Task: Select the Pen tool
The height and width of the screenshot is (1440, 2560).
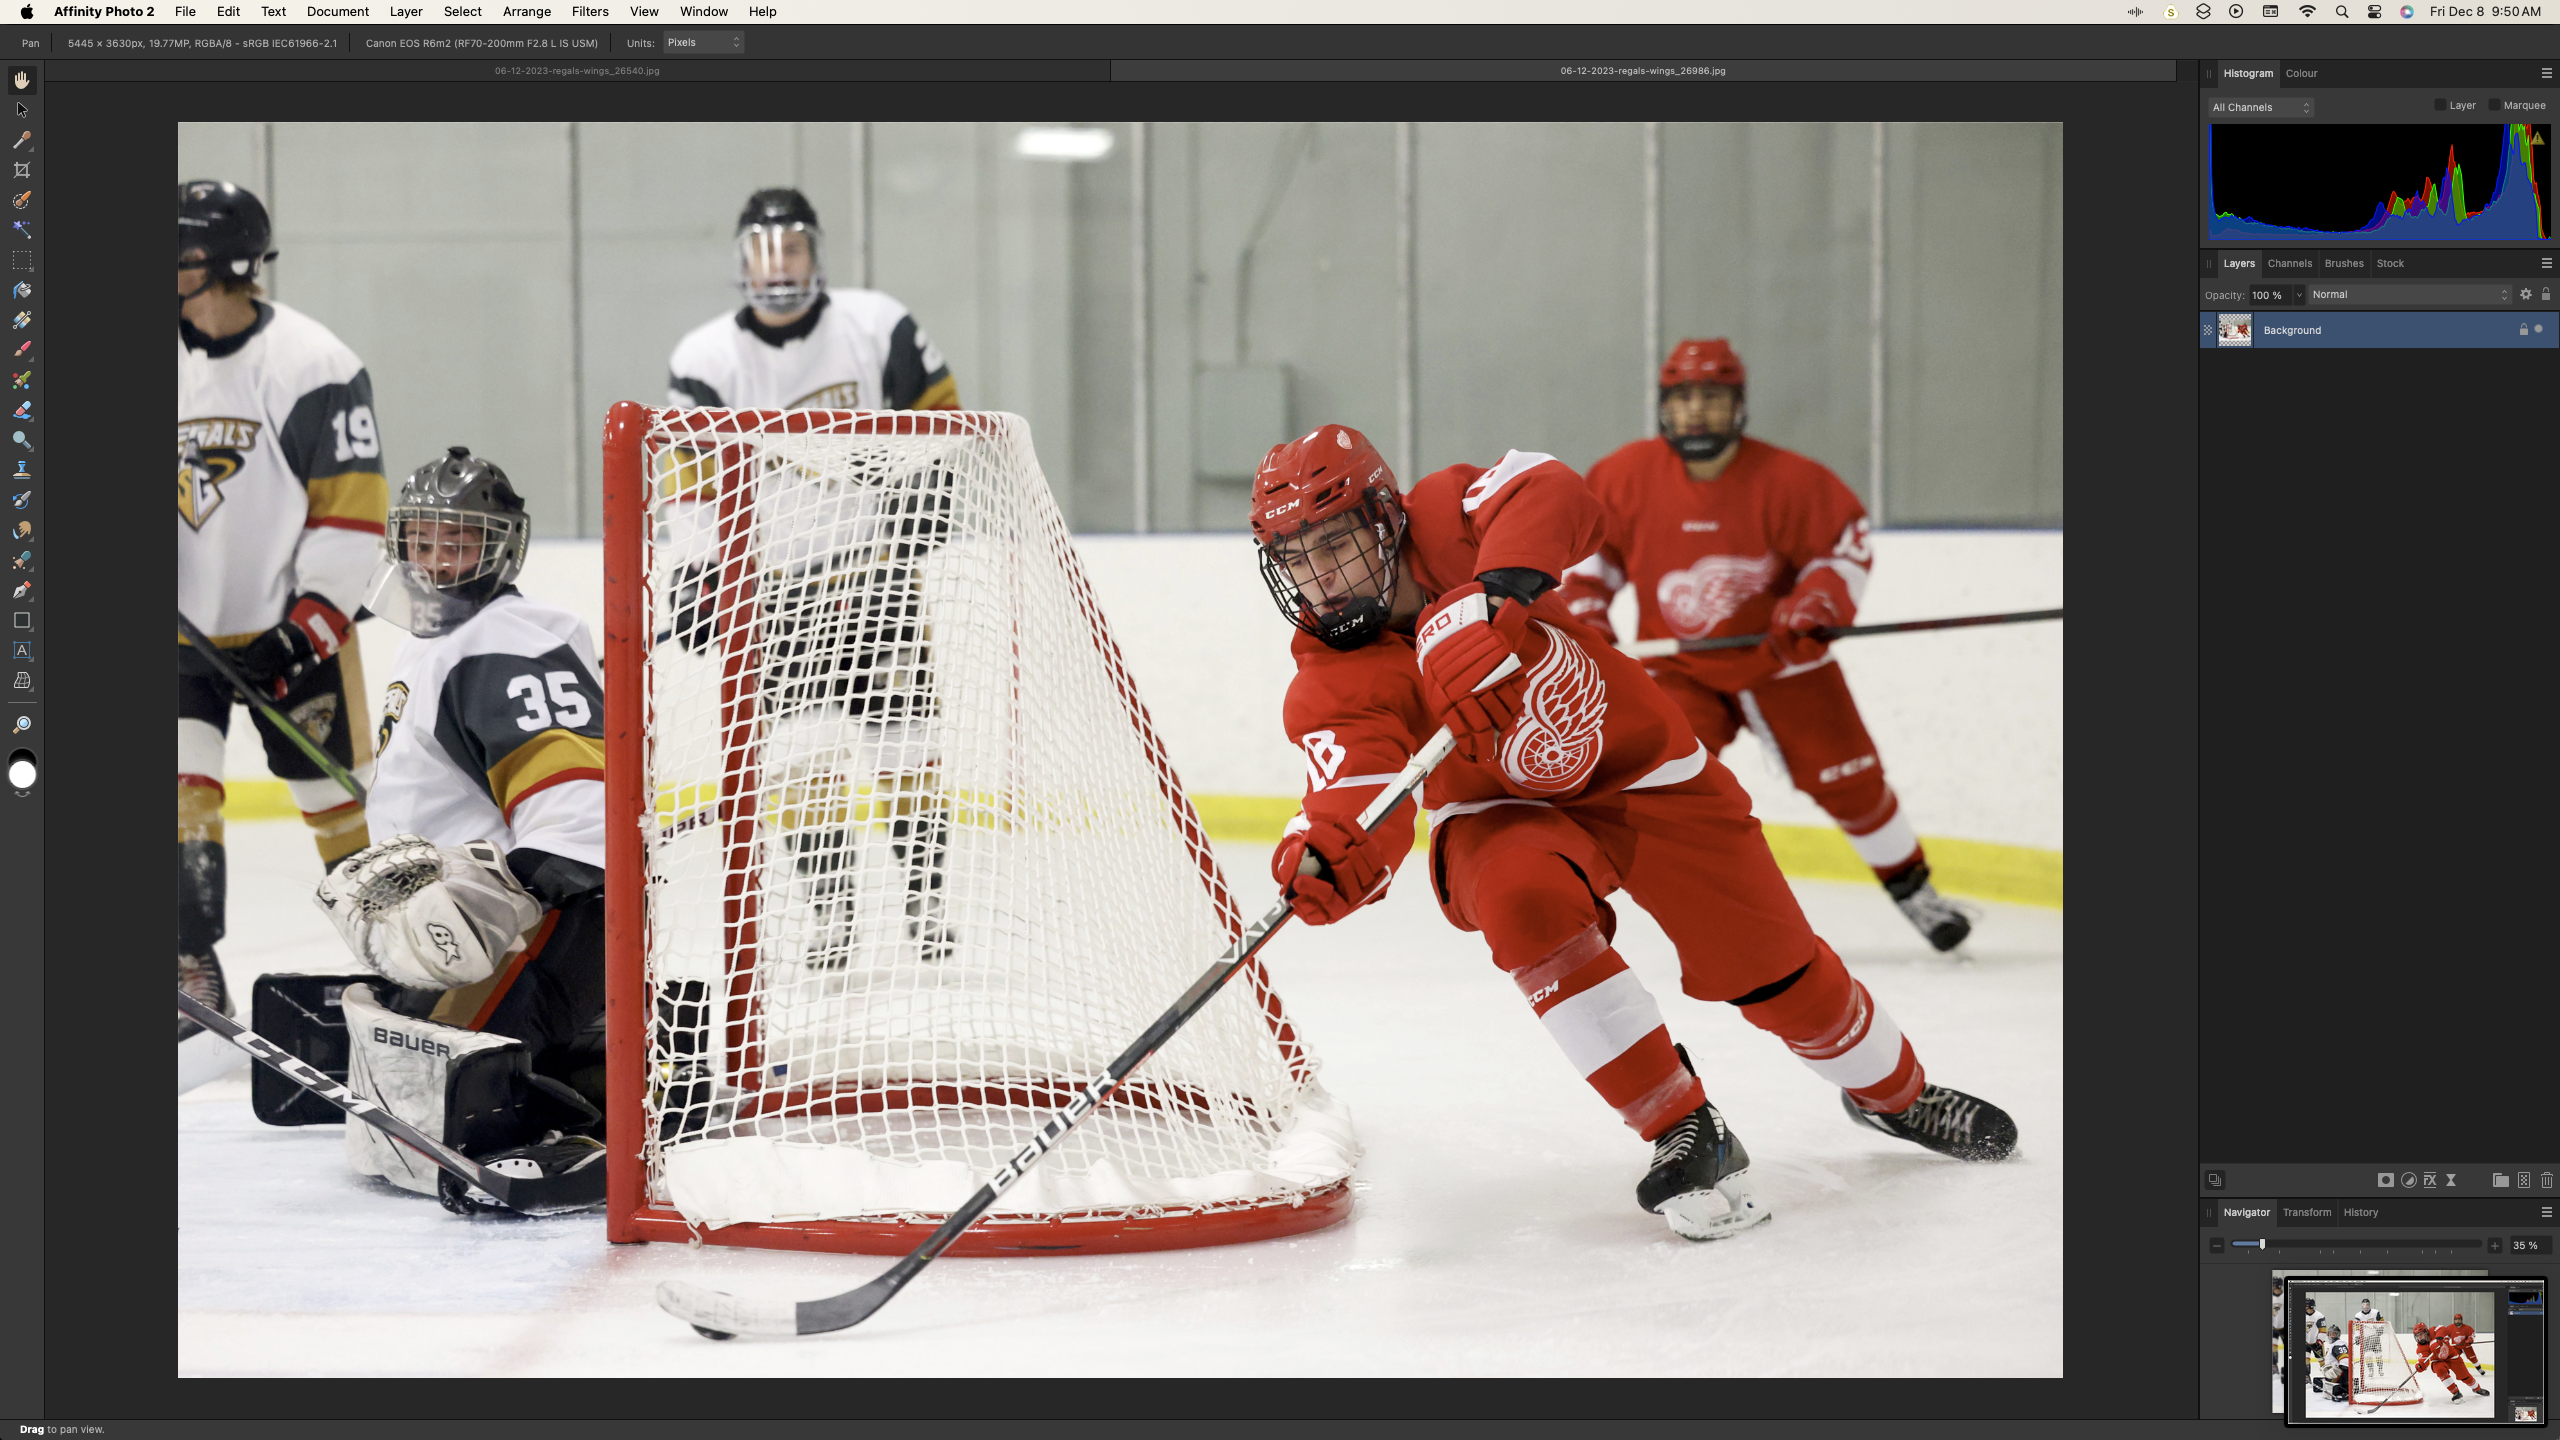Action: (22, 591)
